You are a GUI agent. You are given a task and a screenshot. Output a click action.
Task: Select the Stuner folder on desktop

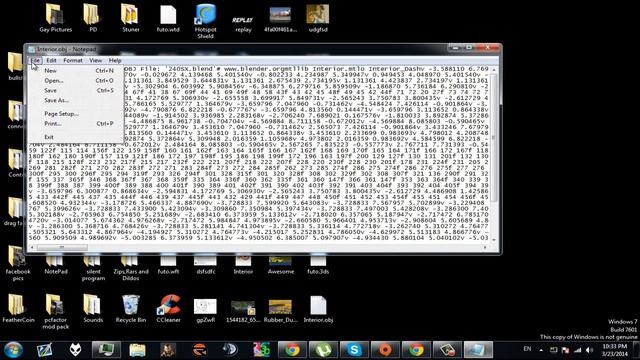(131, 18)
